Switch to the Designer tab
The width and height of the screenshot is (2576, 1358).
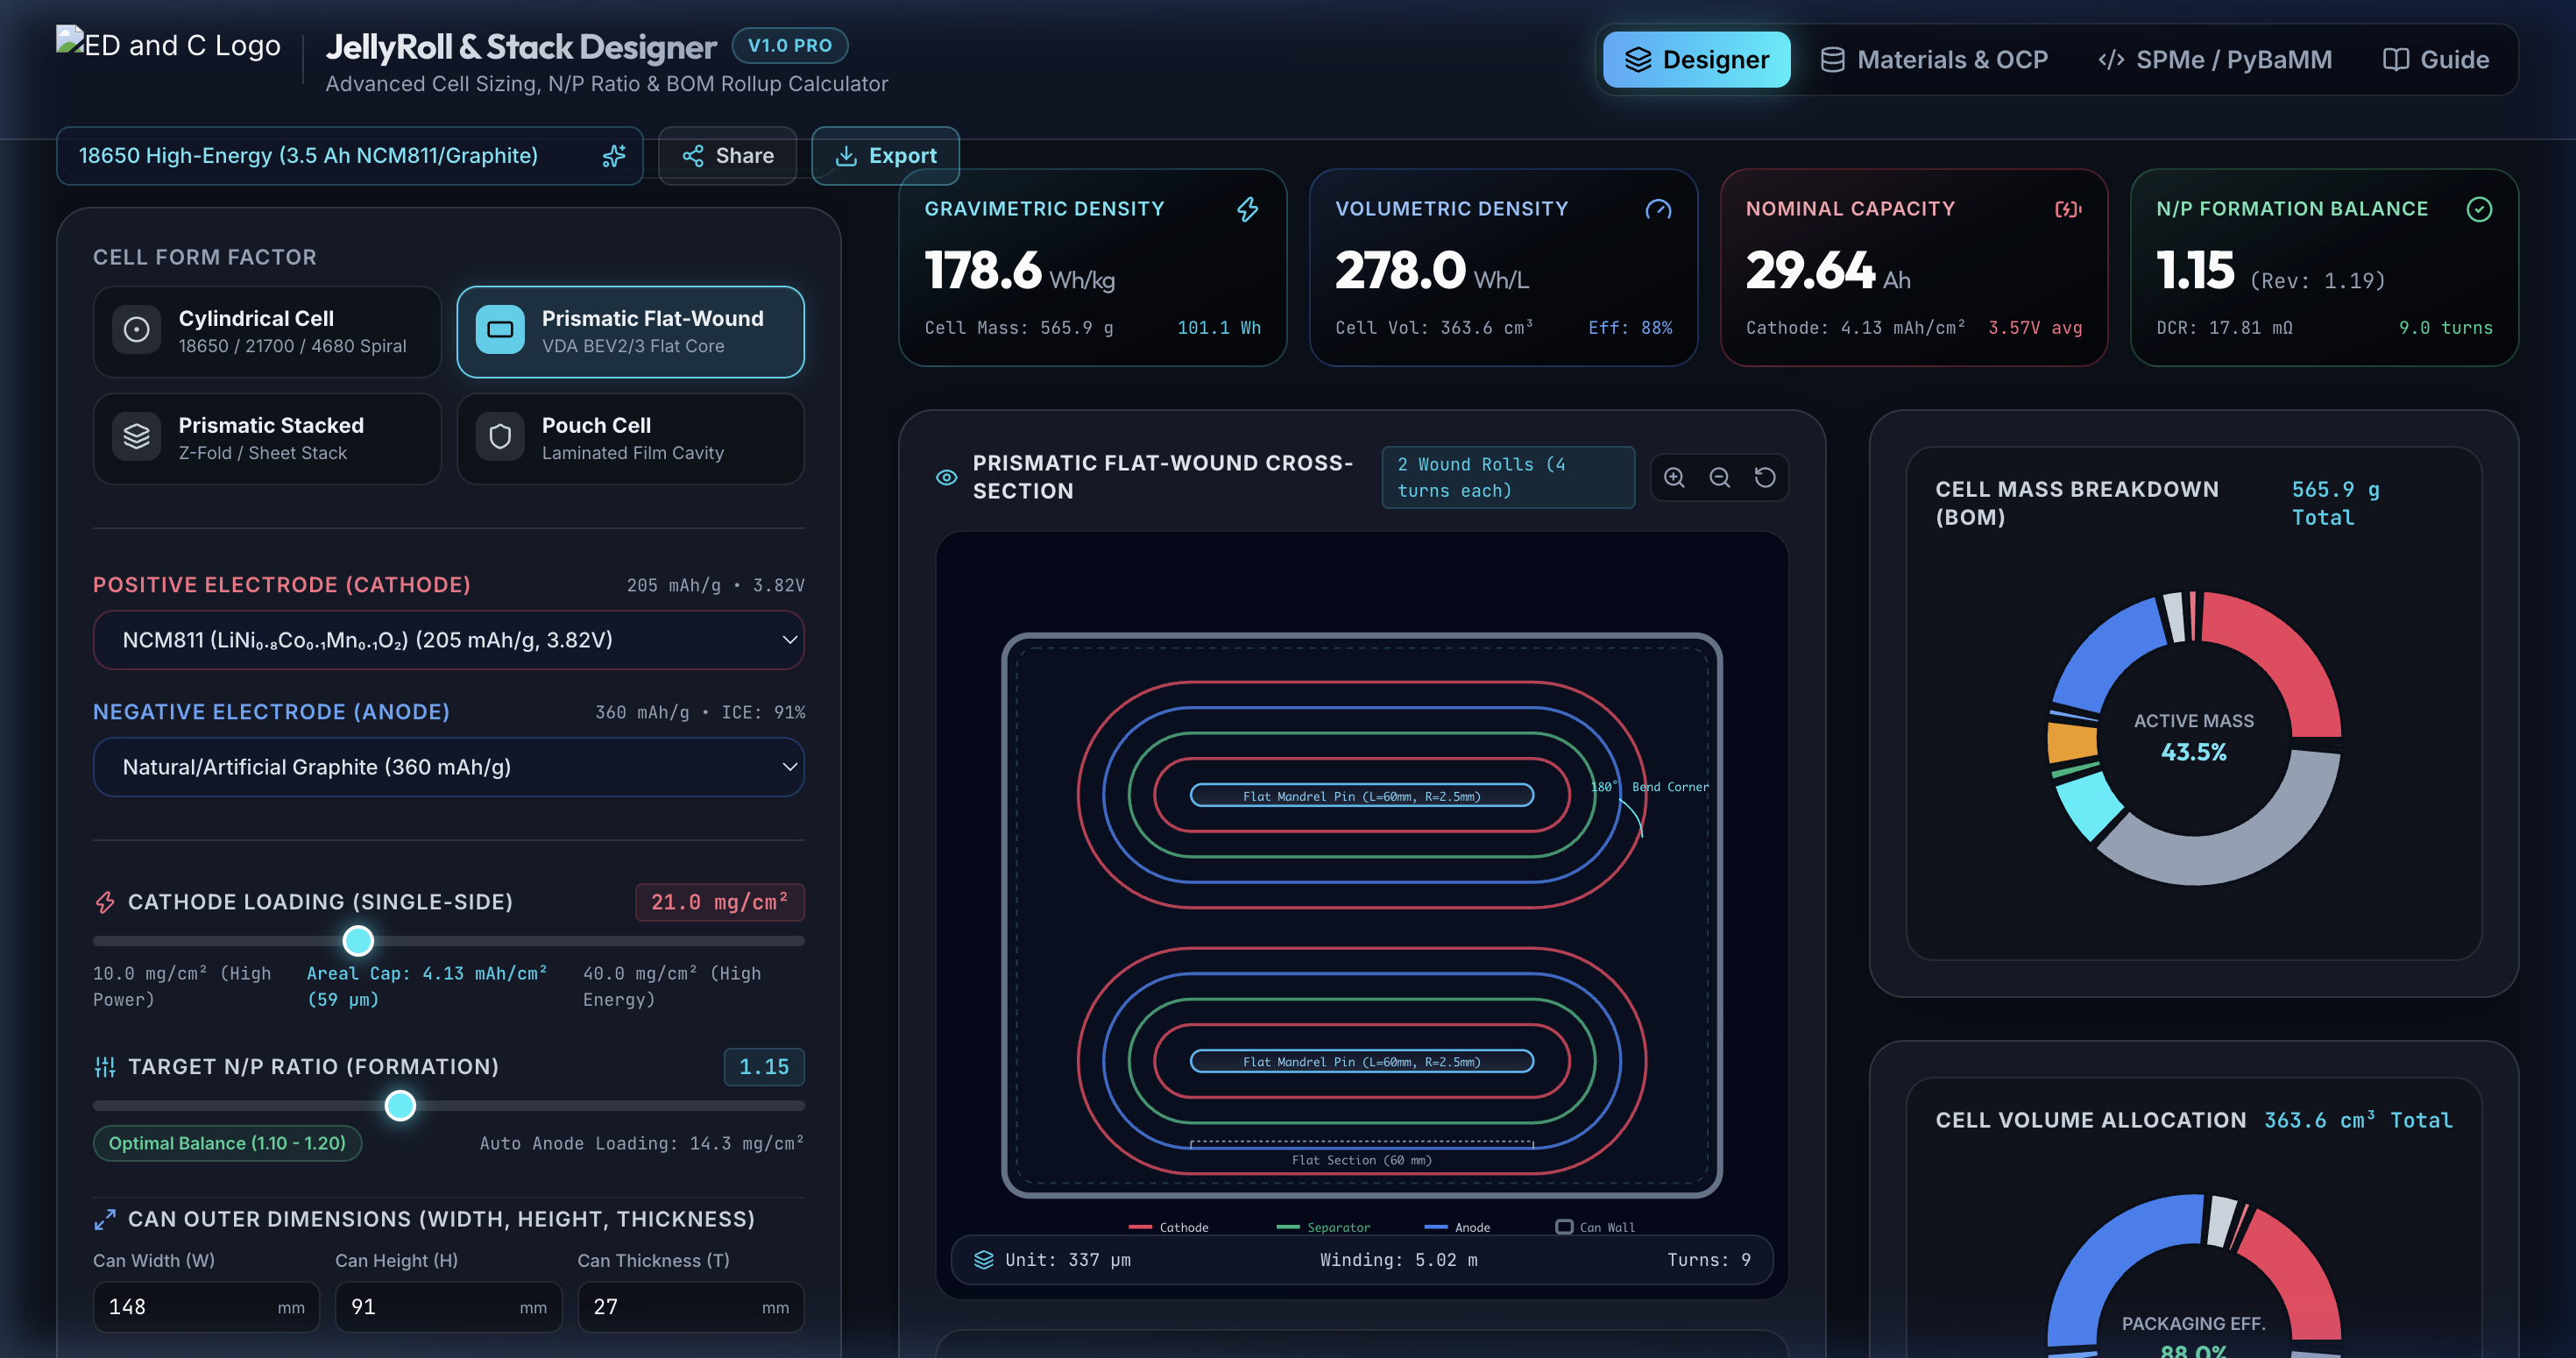coord(1696,60)
